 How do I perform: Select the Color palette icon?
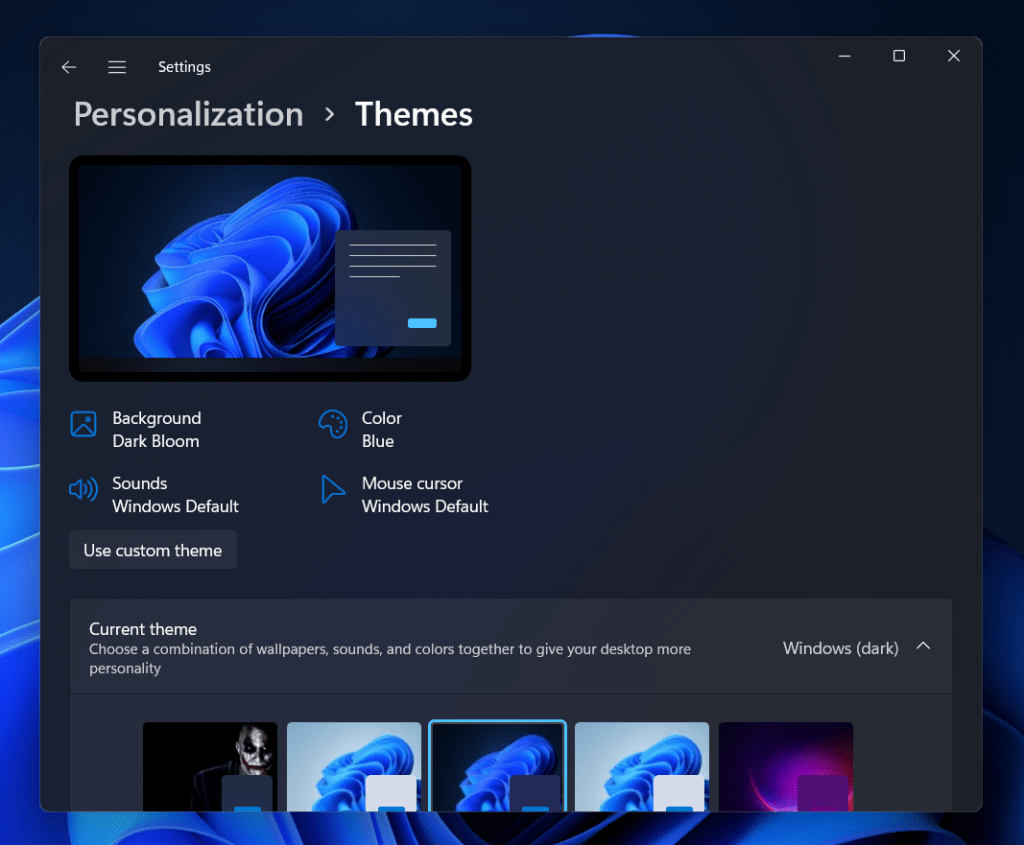tap(333, 424)
